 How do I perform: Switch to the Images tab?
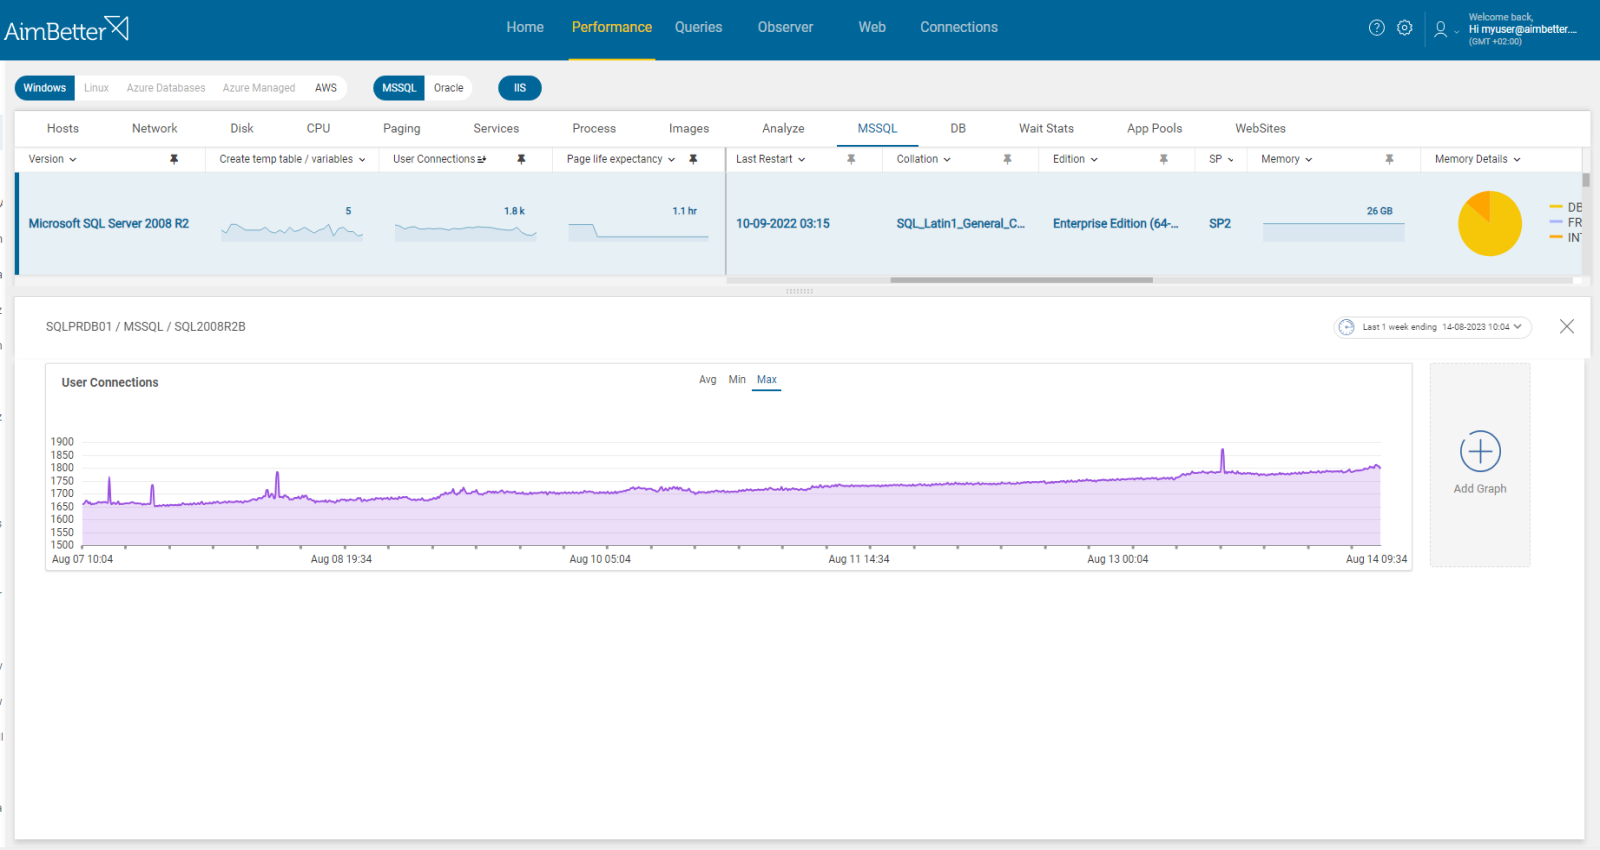click(x=689, y=129)
